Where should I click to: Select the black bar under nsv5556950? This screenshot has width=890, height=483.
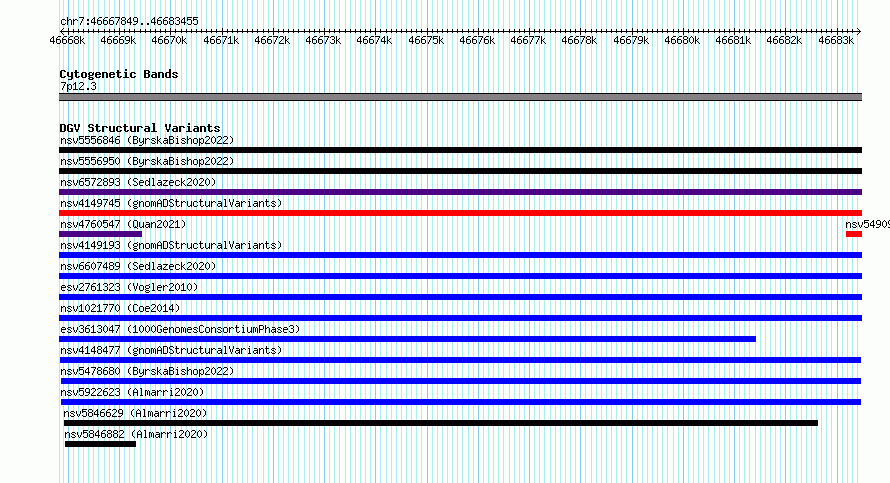(460, 171)
